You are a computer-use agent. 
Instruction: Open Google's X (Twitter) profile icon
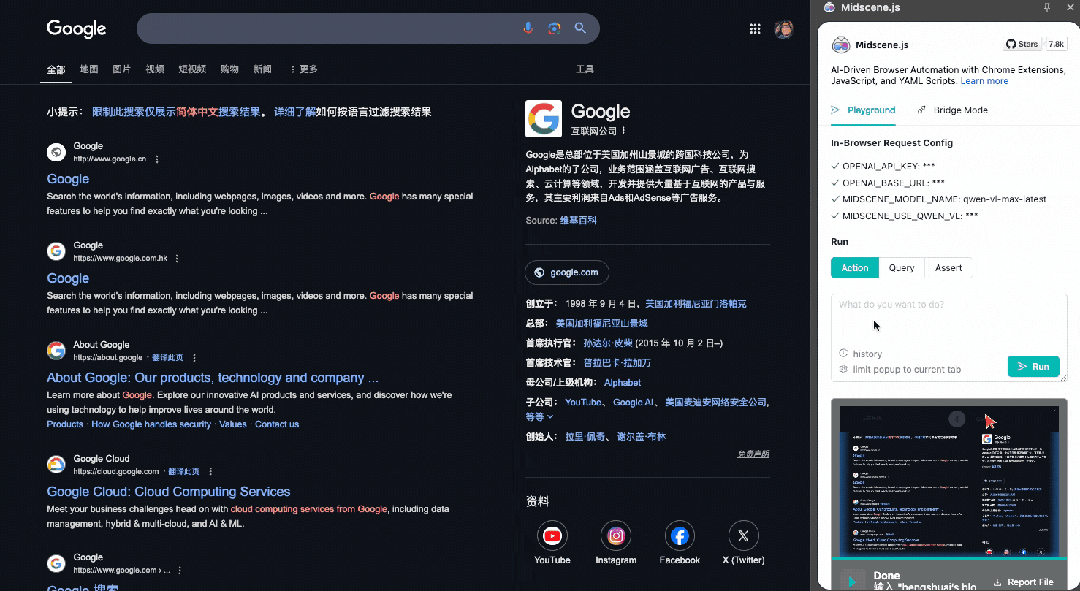743,535
